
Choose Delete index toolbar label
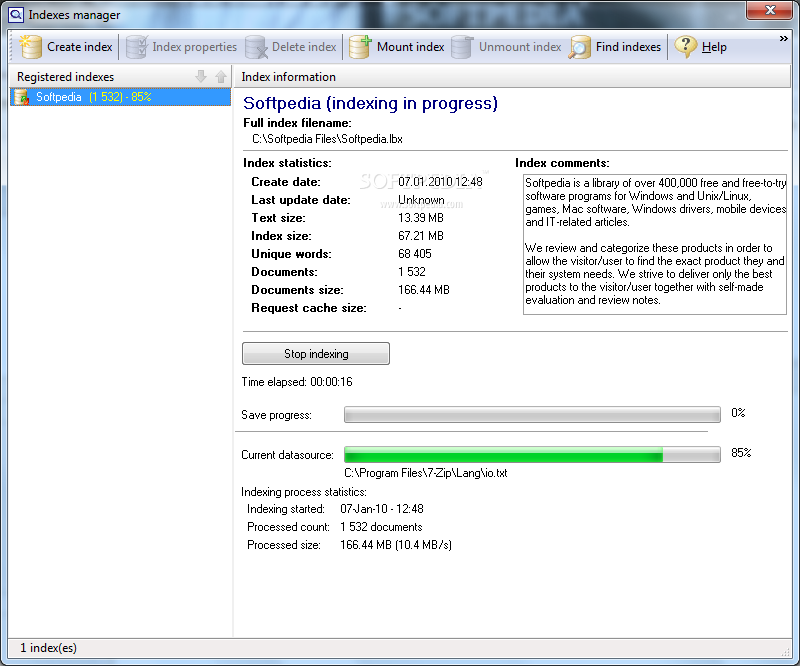pos(304,47)
